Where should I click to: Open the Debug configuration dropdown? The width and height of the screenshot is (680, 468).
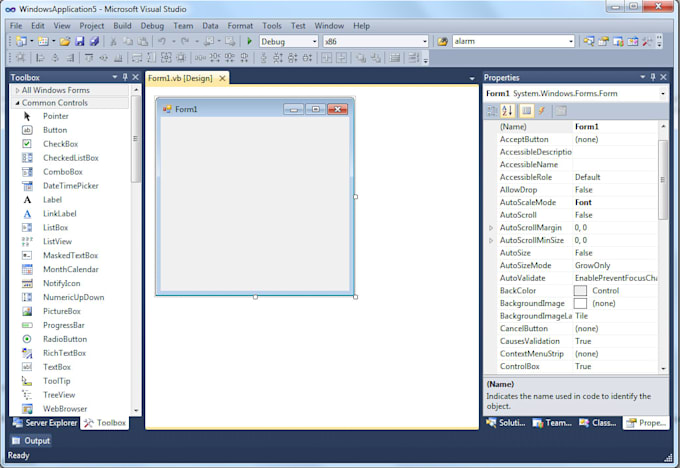point(288,42)
